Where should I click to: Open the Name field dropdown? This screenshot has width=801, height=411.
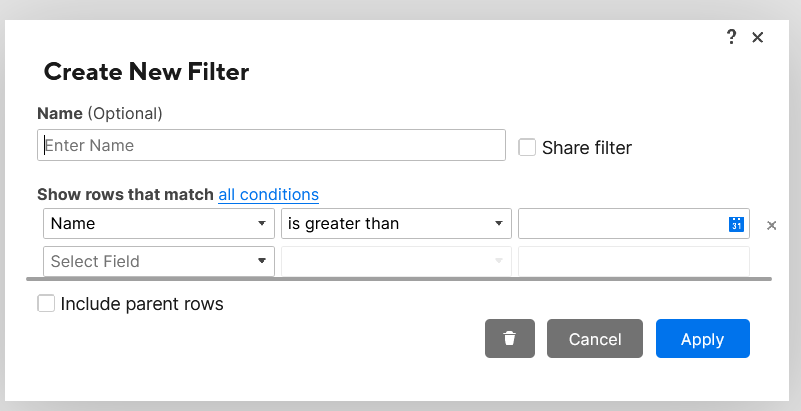159,223
